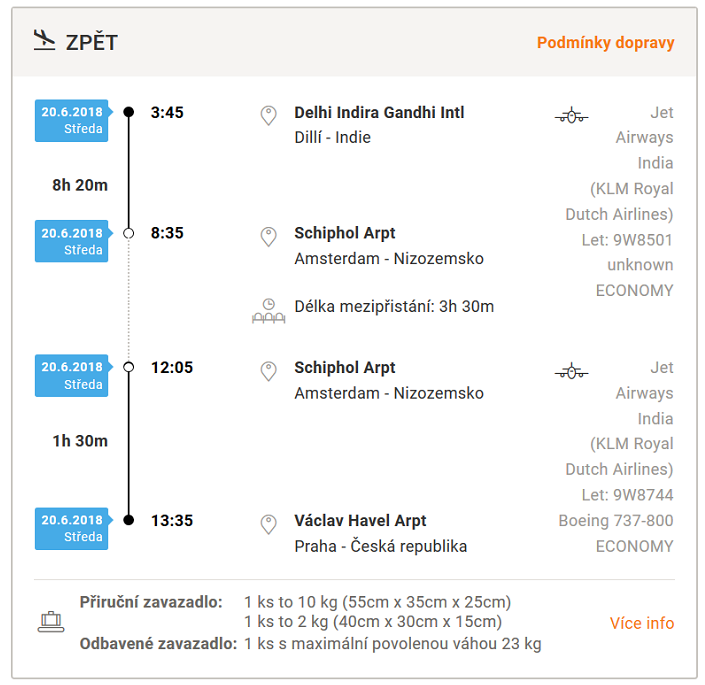Screen dimensions: 705x685
Task: Click the Délka mezipřistání 3h 30m text
Action: point(394,307)
